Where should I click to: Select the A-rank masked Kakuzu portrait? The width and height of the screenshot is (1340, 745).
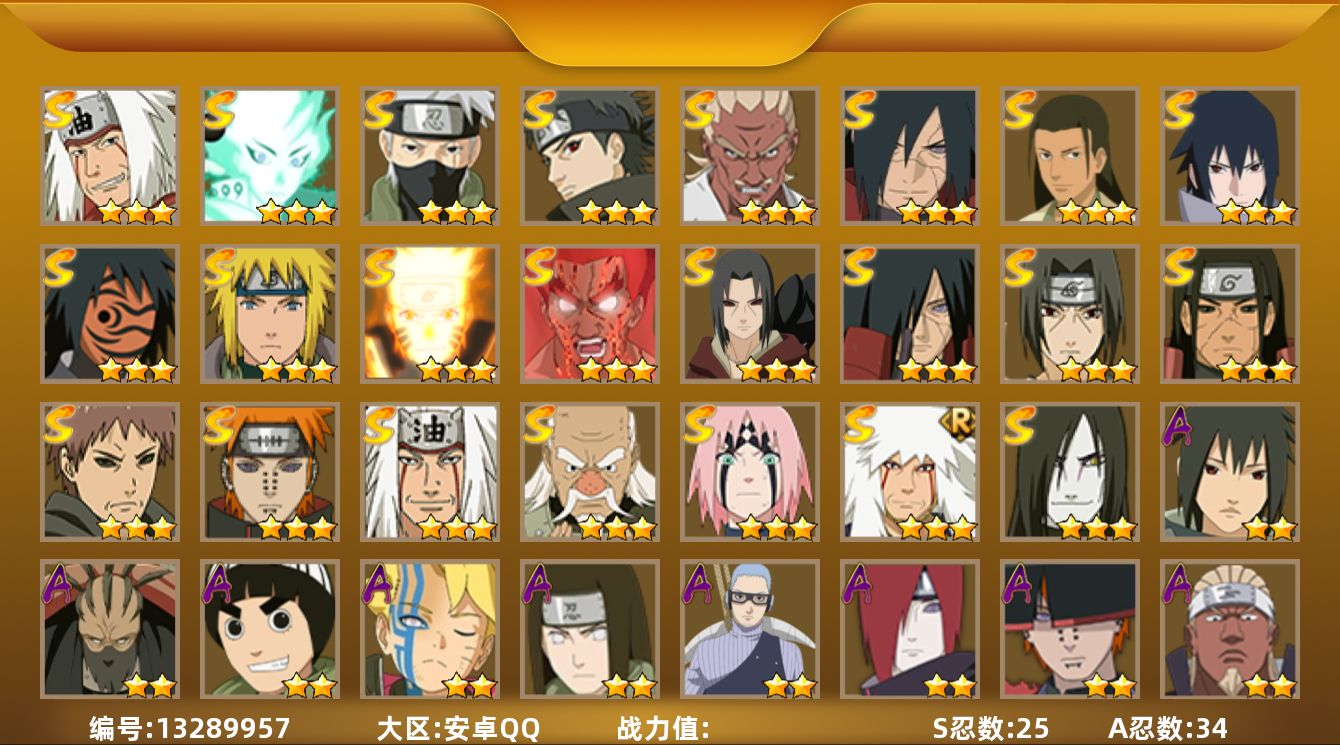pyautogui.click(x=109, y=629)
